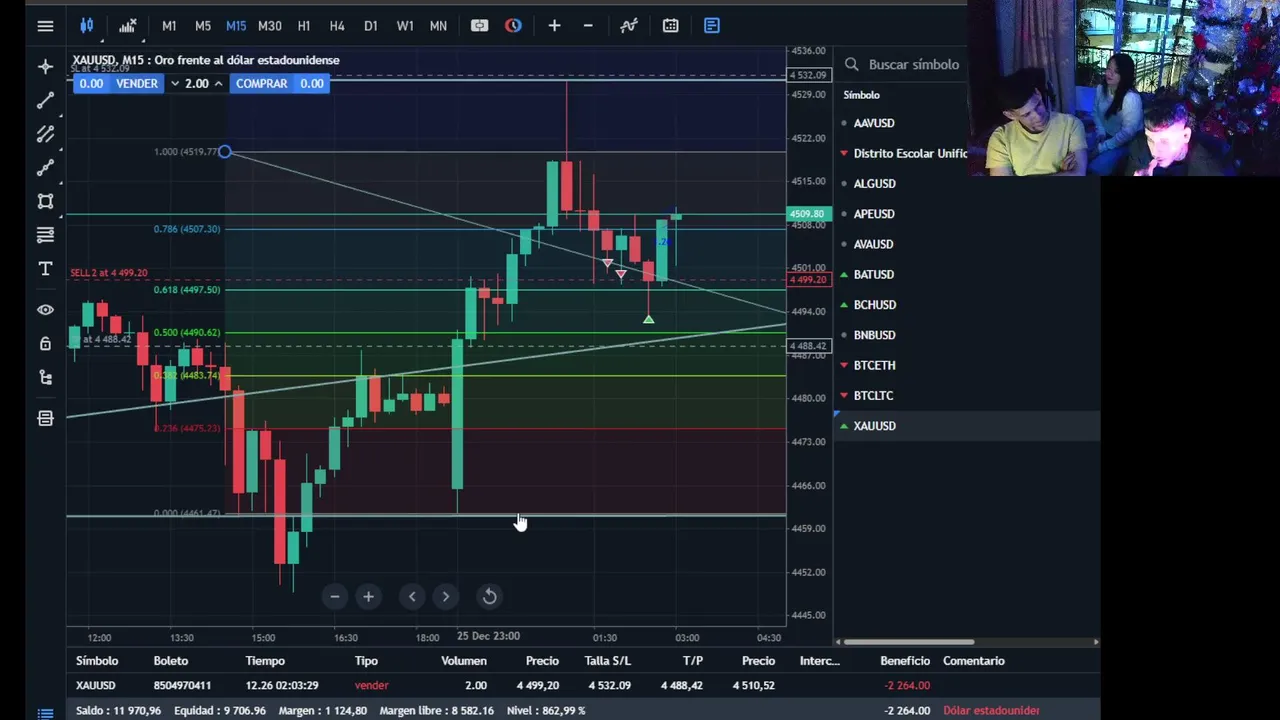Open the indicators wave-line icon

(629, 26)
